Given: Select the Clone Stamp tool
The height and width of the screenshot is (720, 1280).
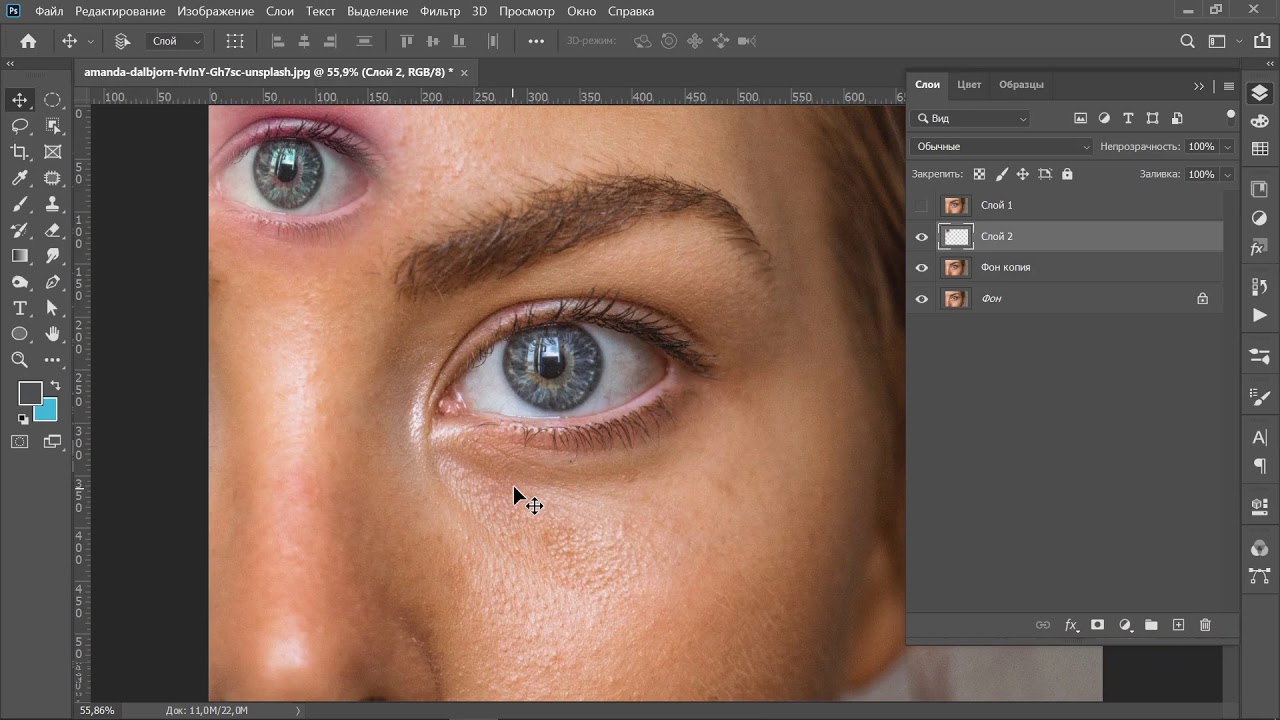Looking at the screenshot, I should click(53, 204).
